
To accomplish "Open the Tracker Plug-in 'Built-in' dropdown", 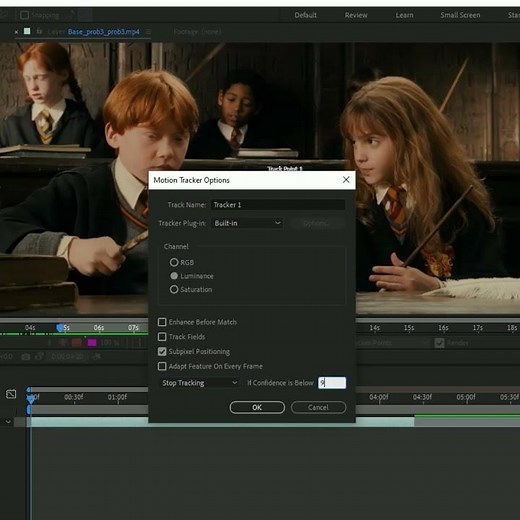I will click(x=247, y=223).
